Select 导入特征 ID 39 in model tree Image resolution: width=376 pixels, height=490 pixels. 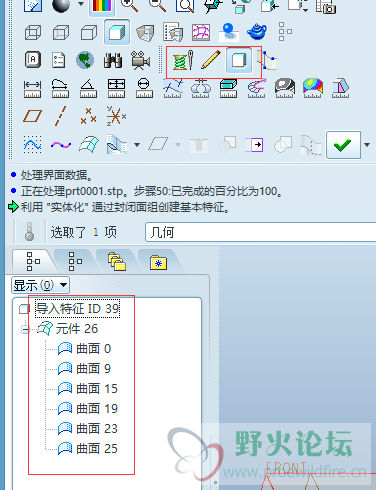[x=77, y=309]
